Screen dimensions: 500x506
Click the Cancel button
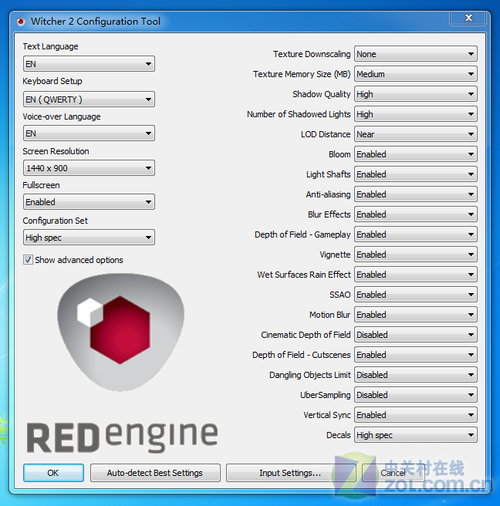[x=393, y=473]
